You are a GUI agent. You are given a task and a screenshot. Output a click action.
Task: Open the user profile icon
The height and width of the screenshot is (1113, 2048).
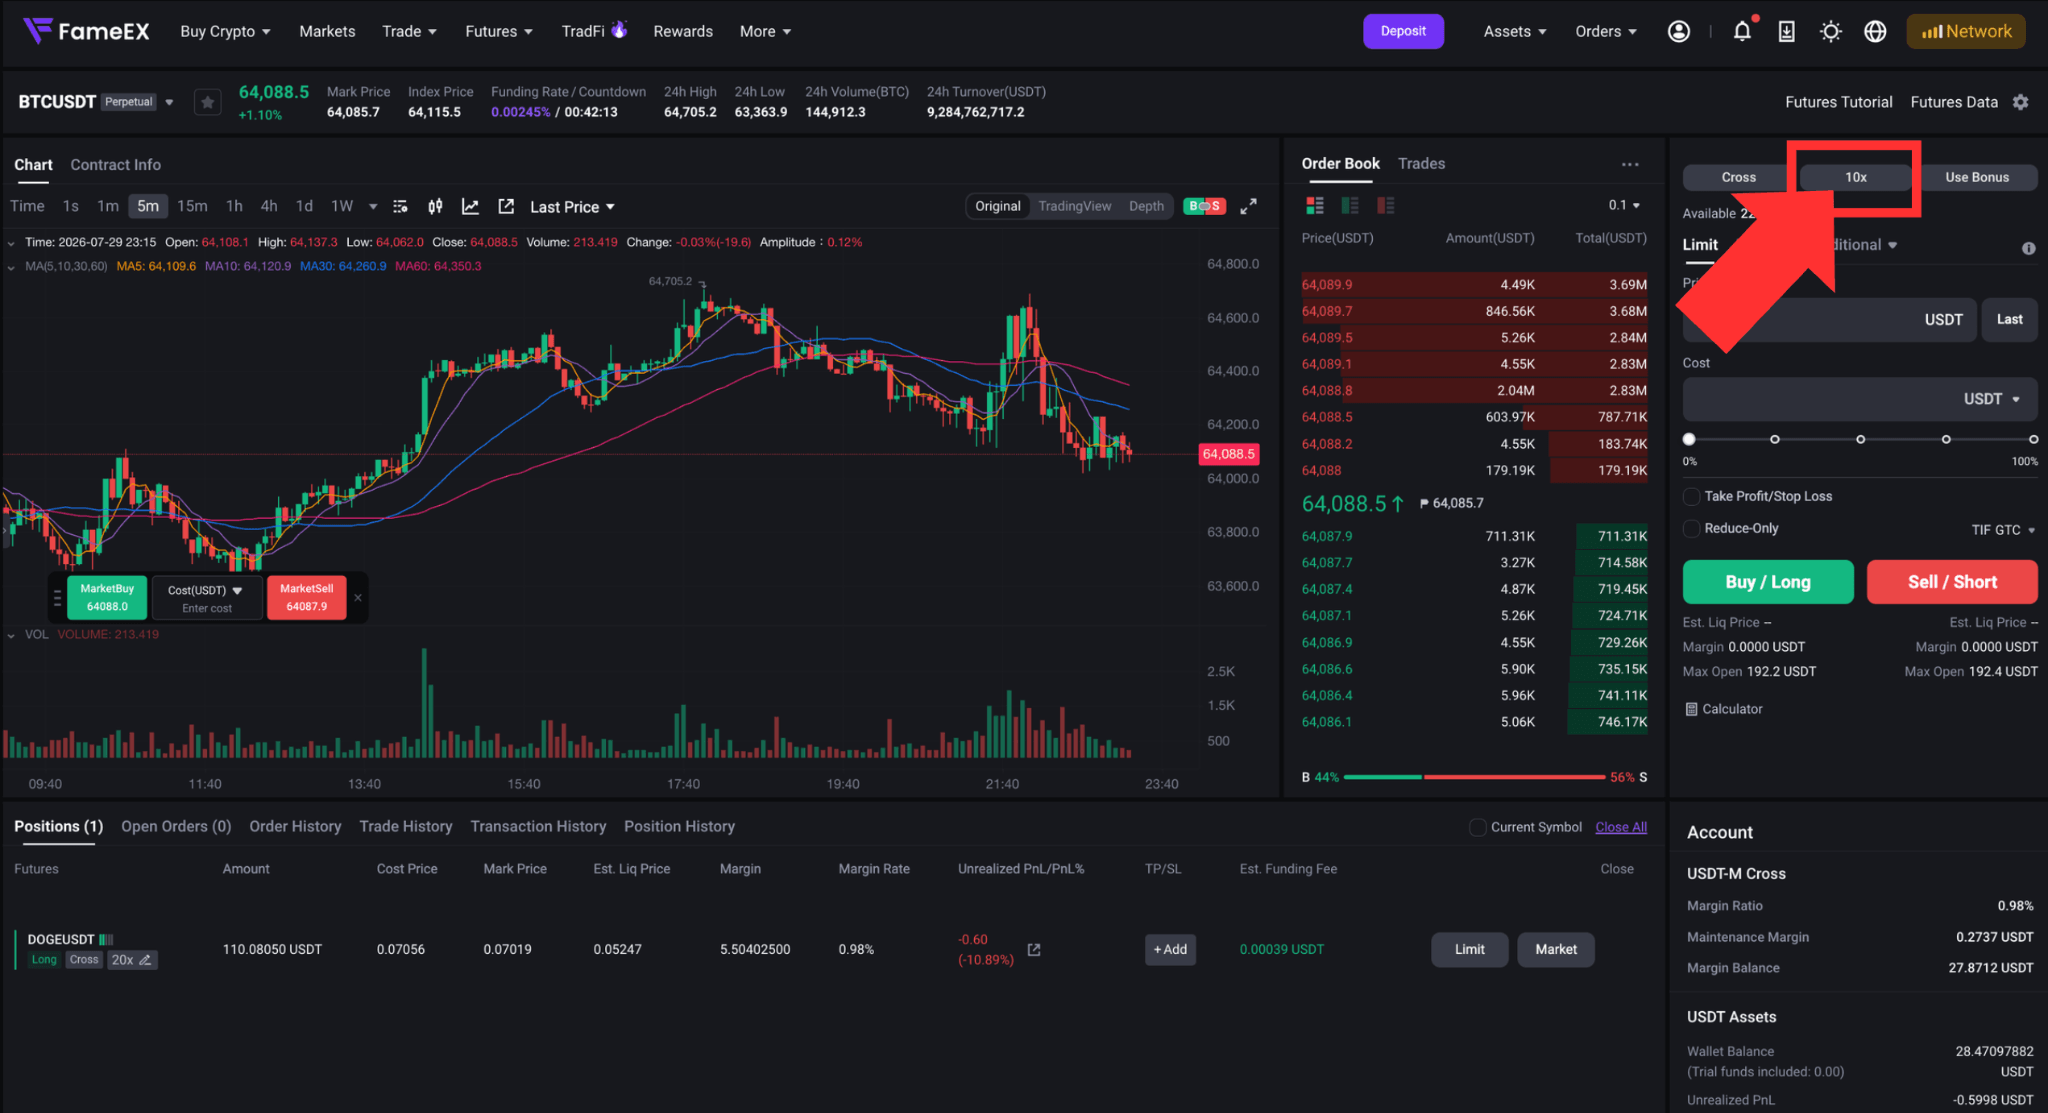(1679, 31)
